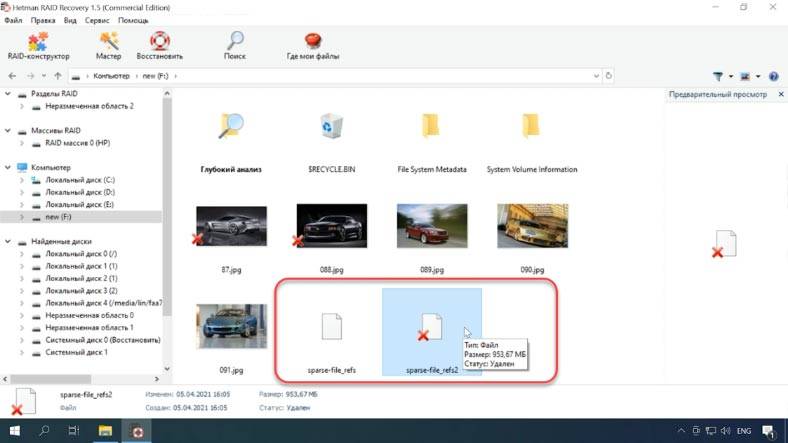Open the address bar history dropdown

click(x=596, y=76)
